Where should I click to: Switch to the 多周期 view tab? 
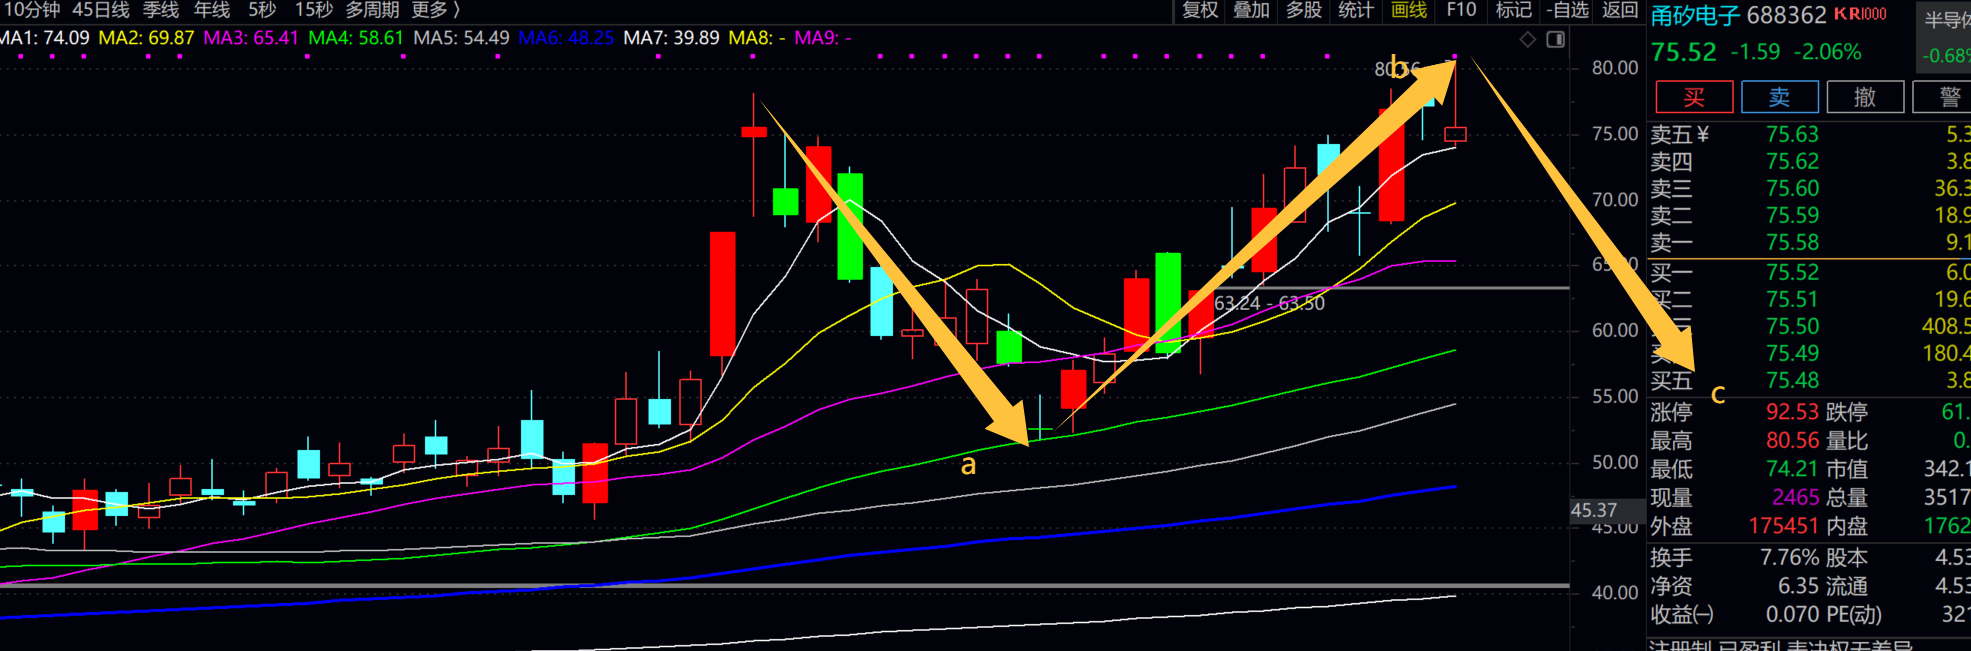(372, 10)
